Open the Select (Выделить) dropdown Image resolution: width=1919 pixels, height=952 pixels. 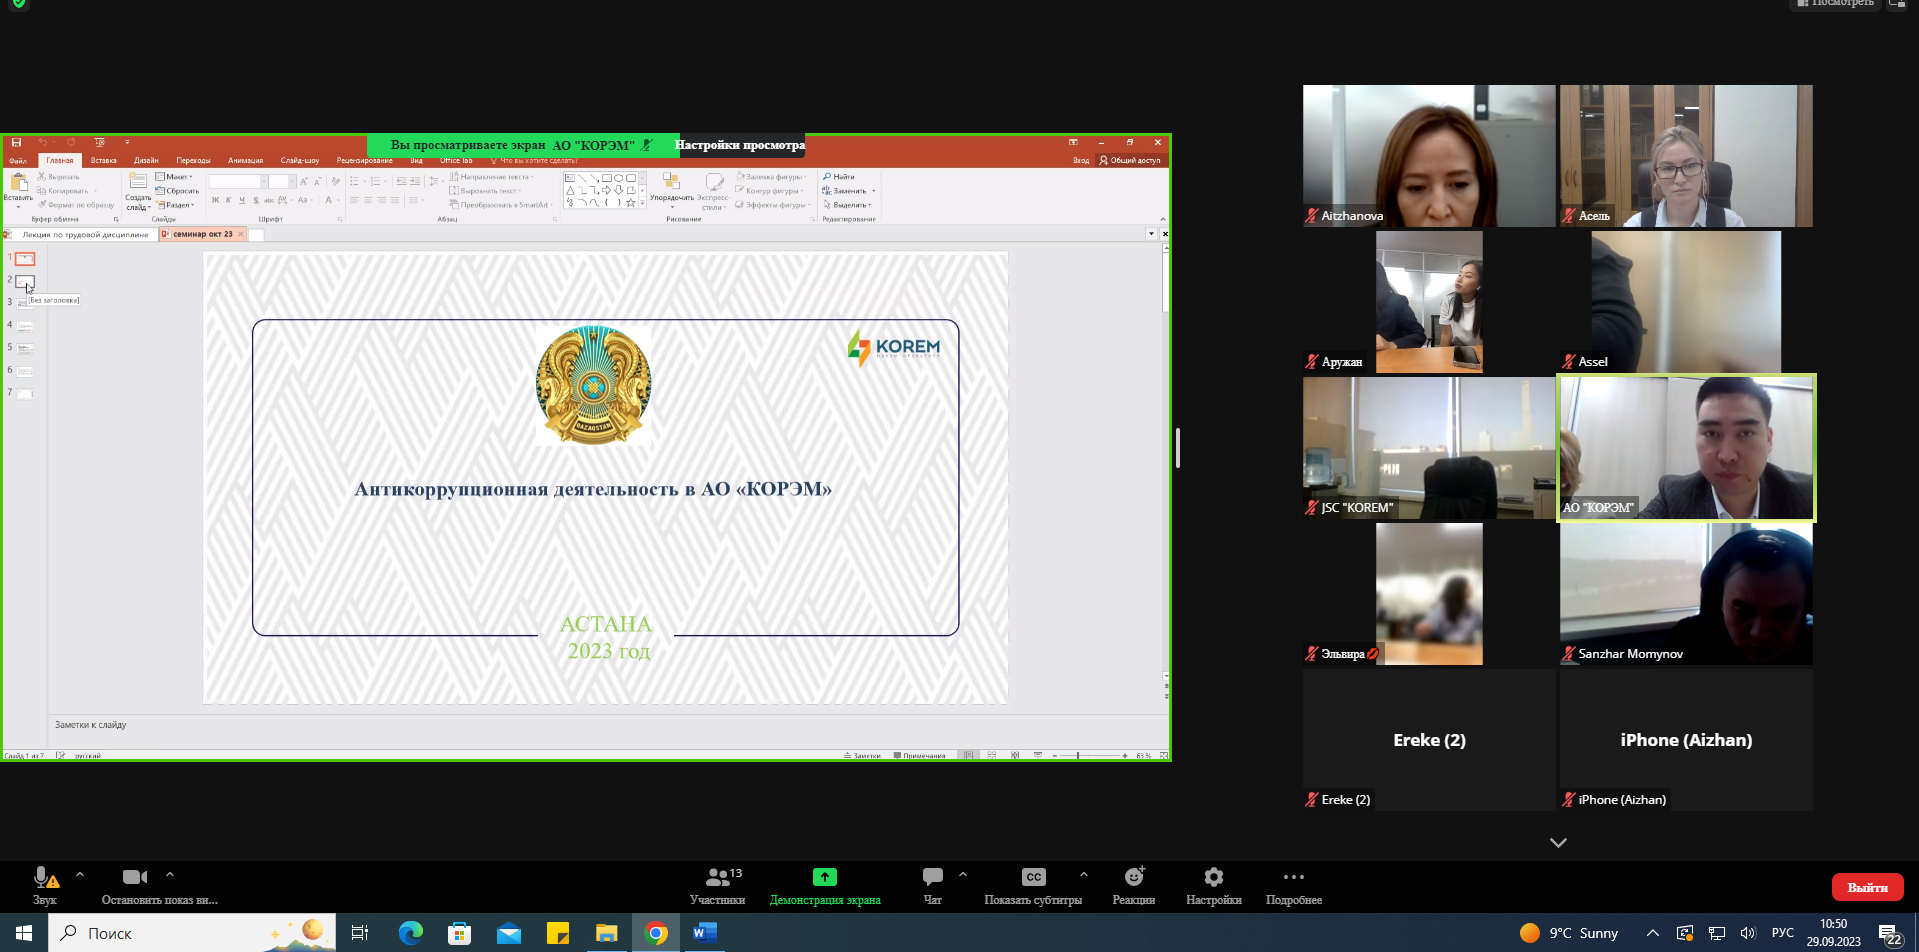[x=847, y=205]
